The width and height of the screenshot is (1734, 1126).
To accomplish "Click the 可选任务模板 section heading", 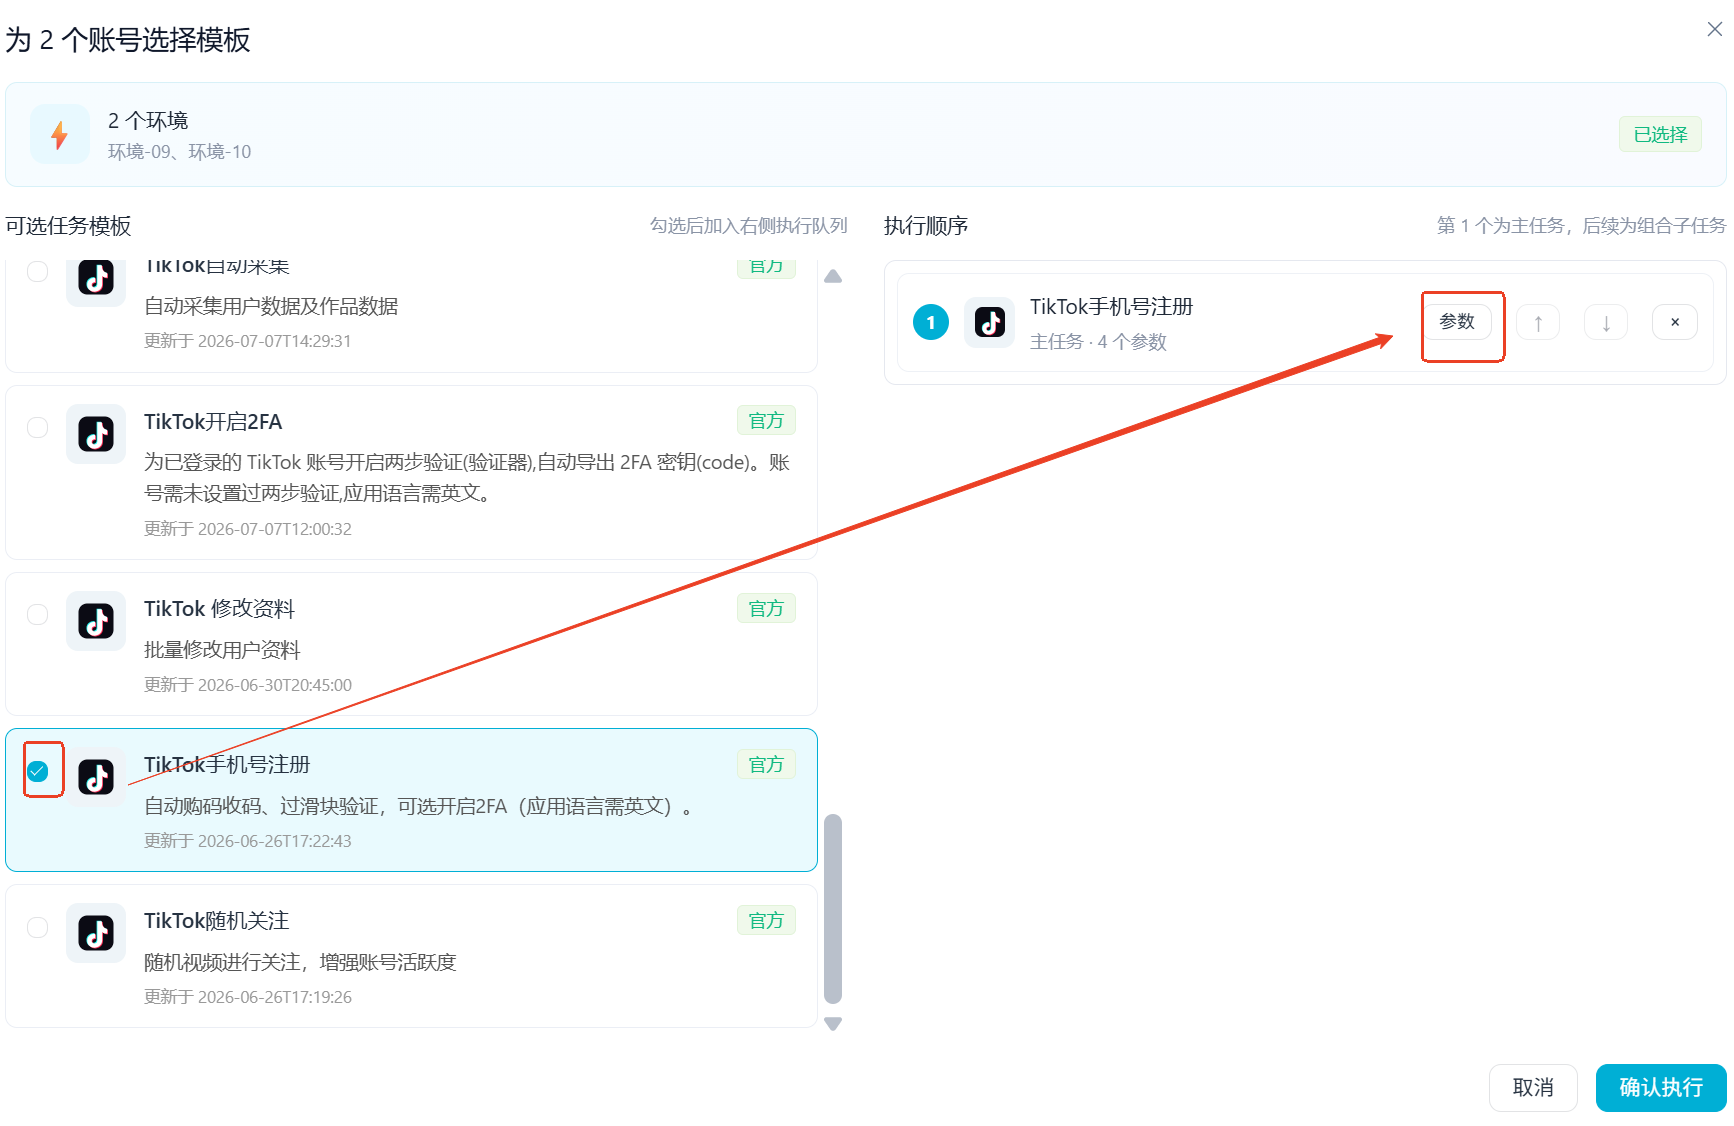I will [x=68, y=225].
